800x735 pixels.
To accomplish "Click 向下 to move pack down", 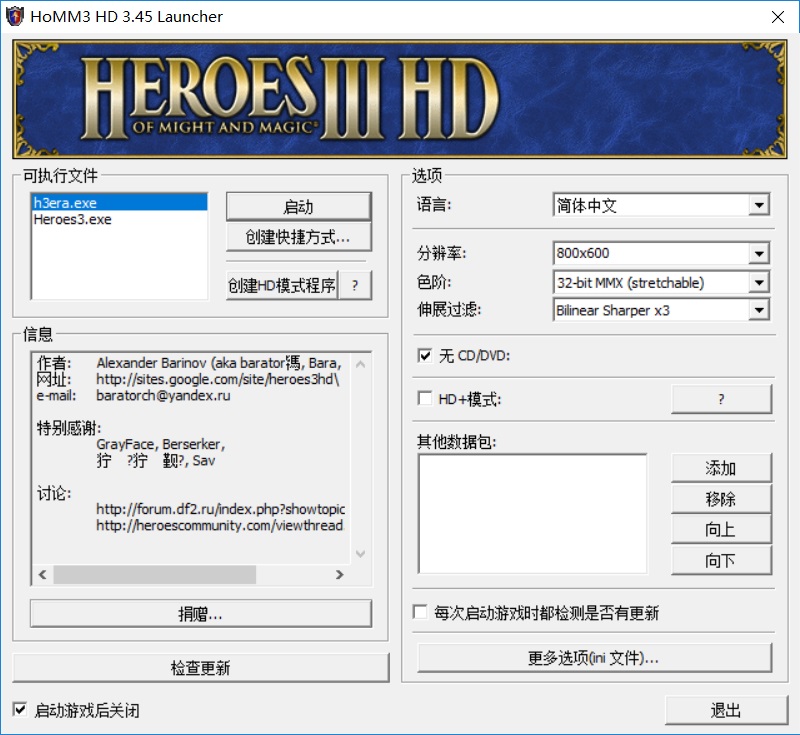I will click(721, 561).
